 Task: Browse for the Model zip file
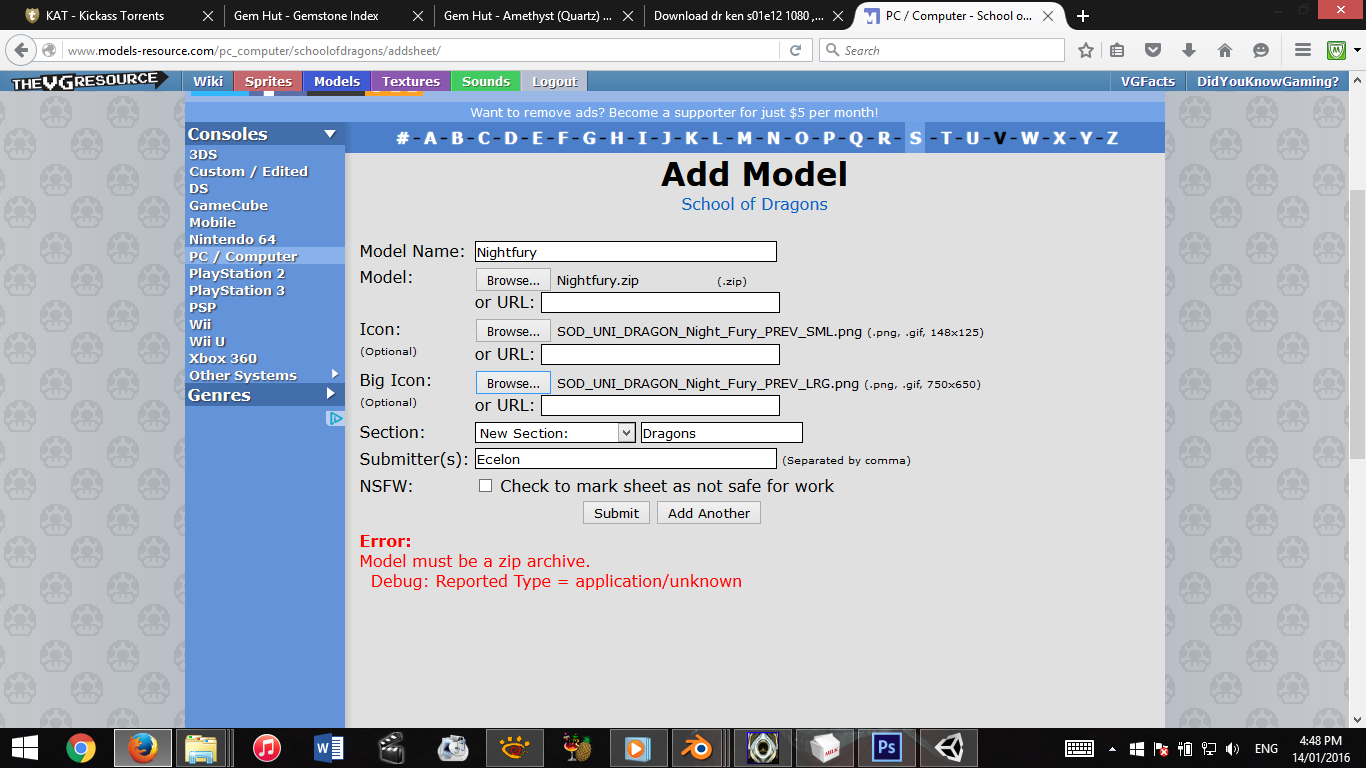[x=513, y=281]
